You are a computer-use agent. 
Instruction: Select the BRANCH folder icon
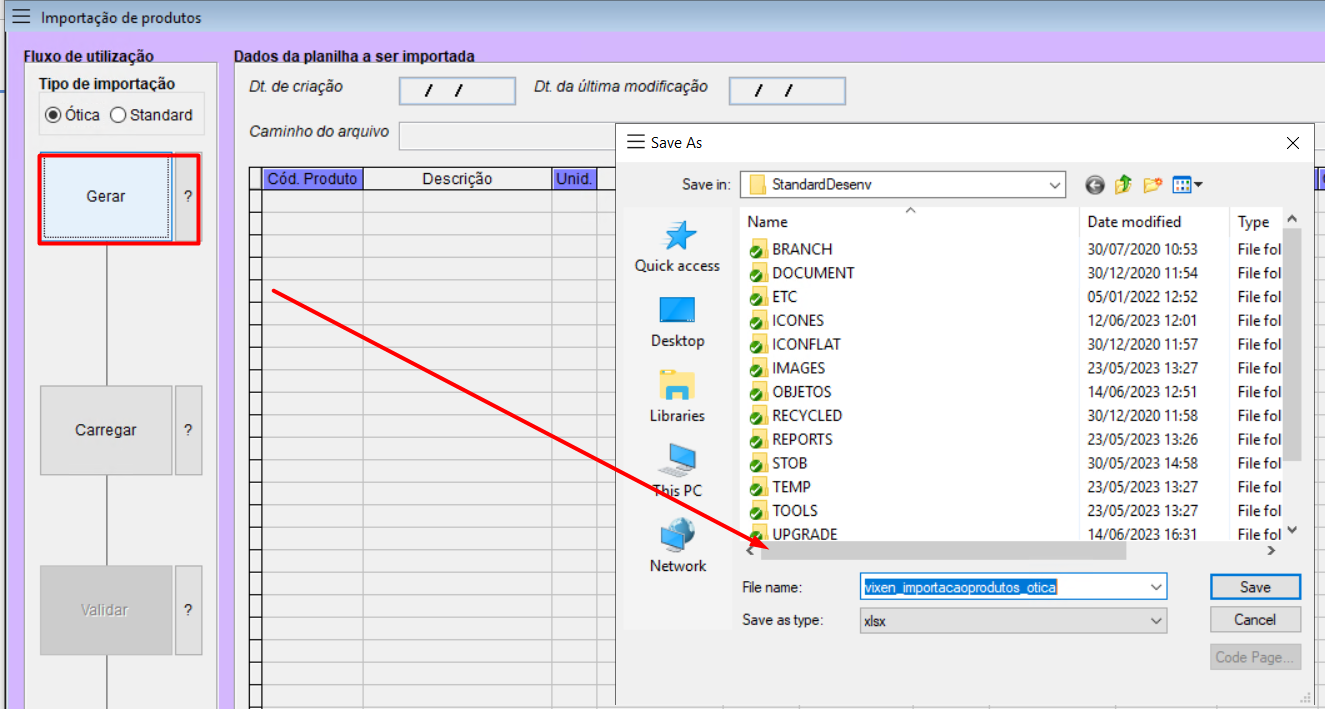(757, 249)
